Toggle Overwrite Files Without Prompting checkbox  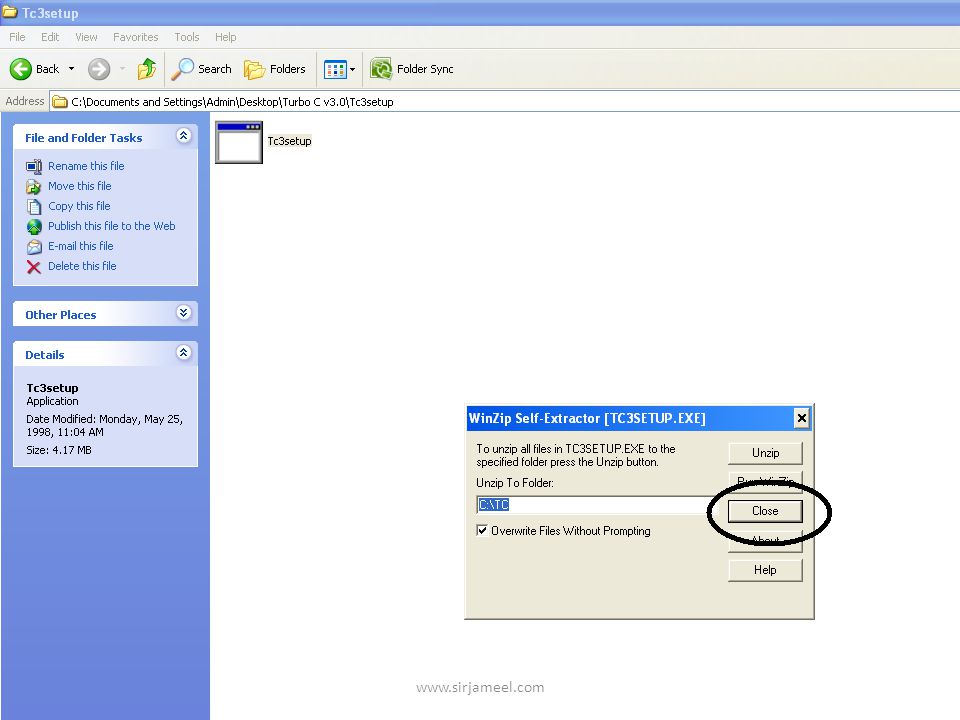pyautogui.click(x=482, y=530)
